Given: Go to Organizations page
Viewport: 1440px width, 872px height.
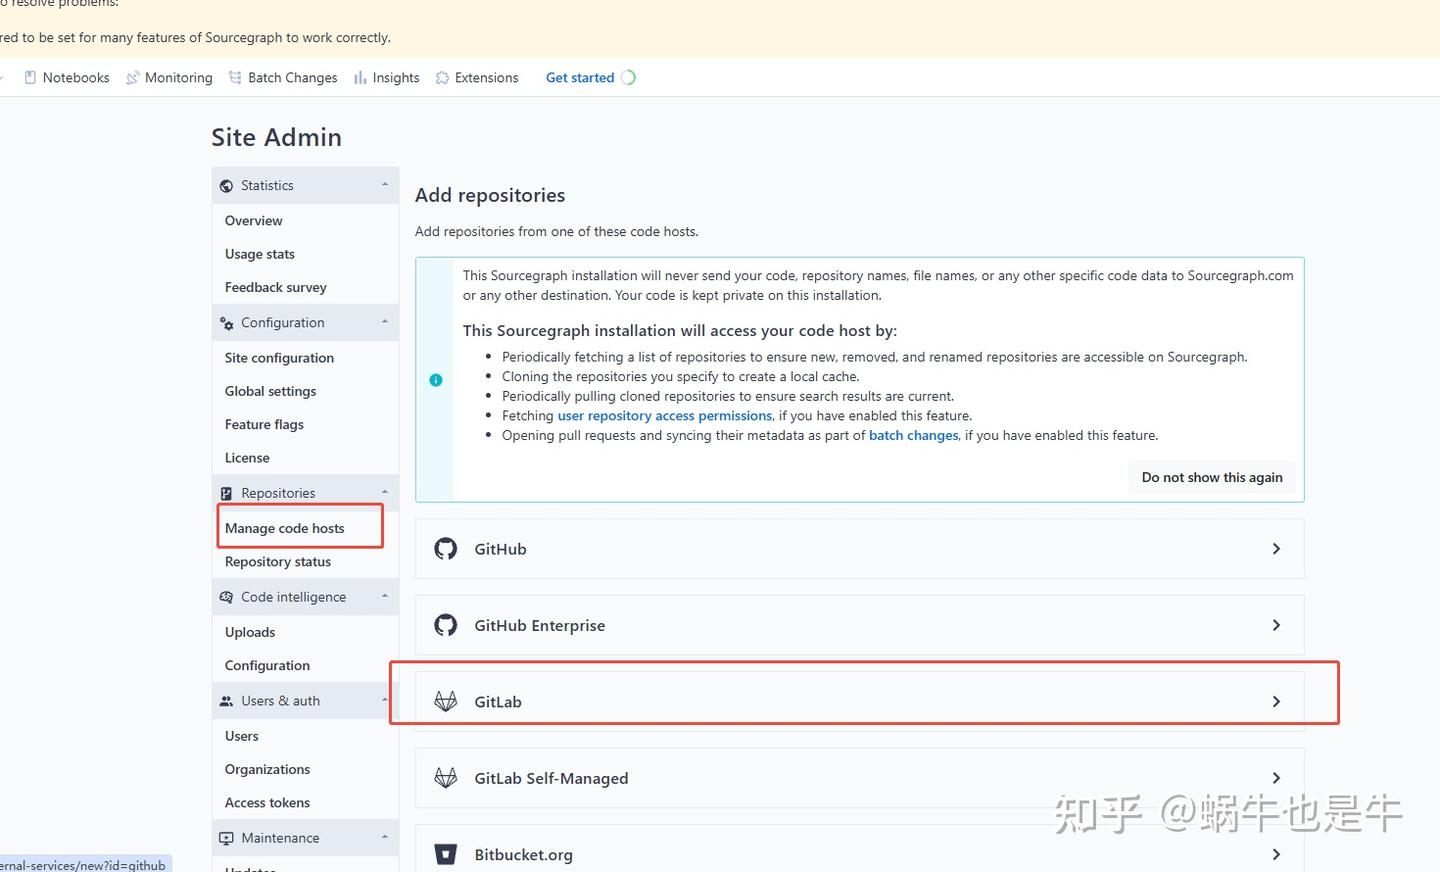Looking at the screenshot, I should coord(267,769).
